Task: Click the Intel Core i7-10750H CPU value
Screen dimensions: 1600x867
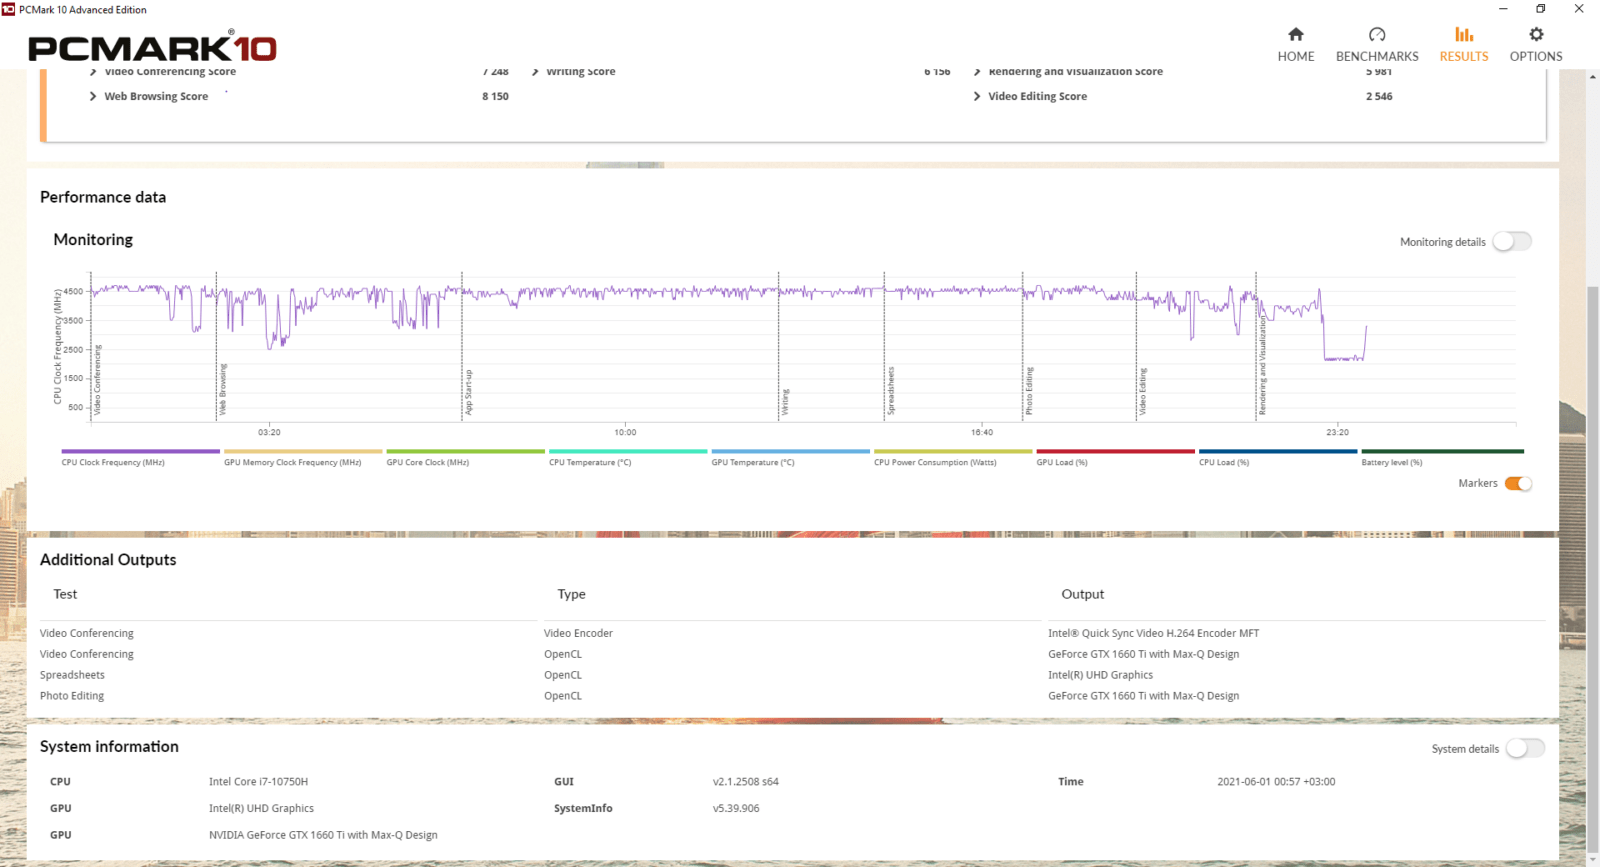Action: (258, 782)
